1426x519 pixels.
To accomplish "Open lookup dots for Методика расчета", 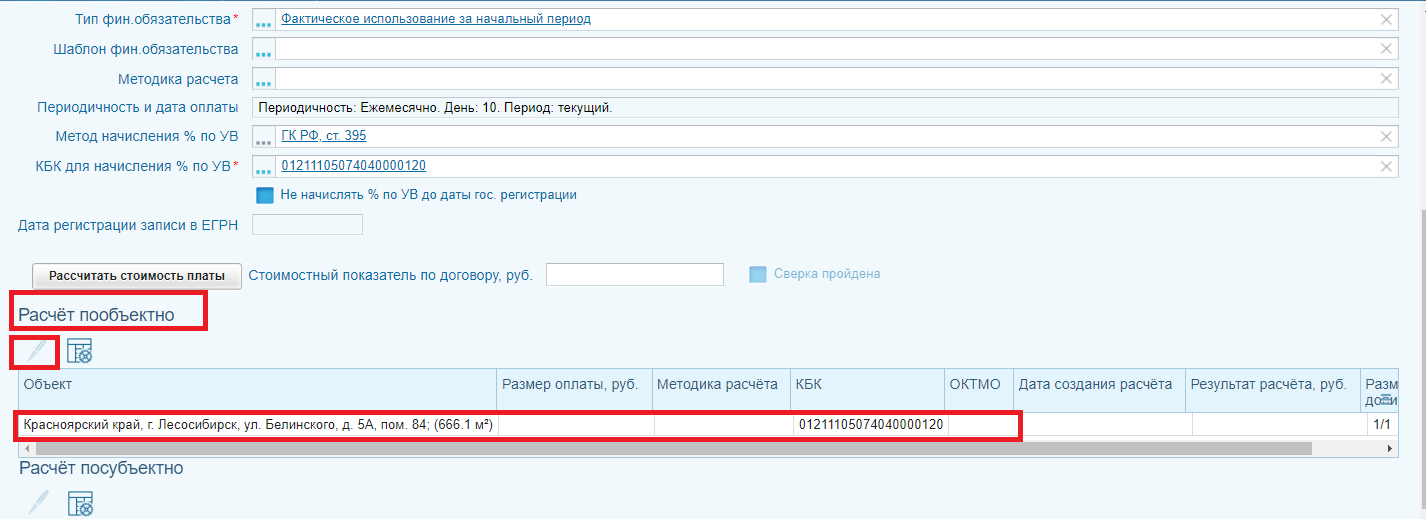I will click(263, 80).
